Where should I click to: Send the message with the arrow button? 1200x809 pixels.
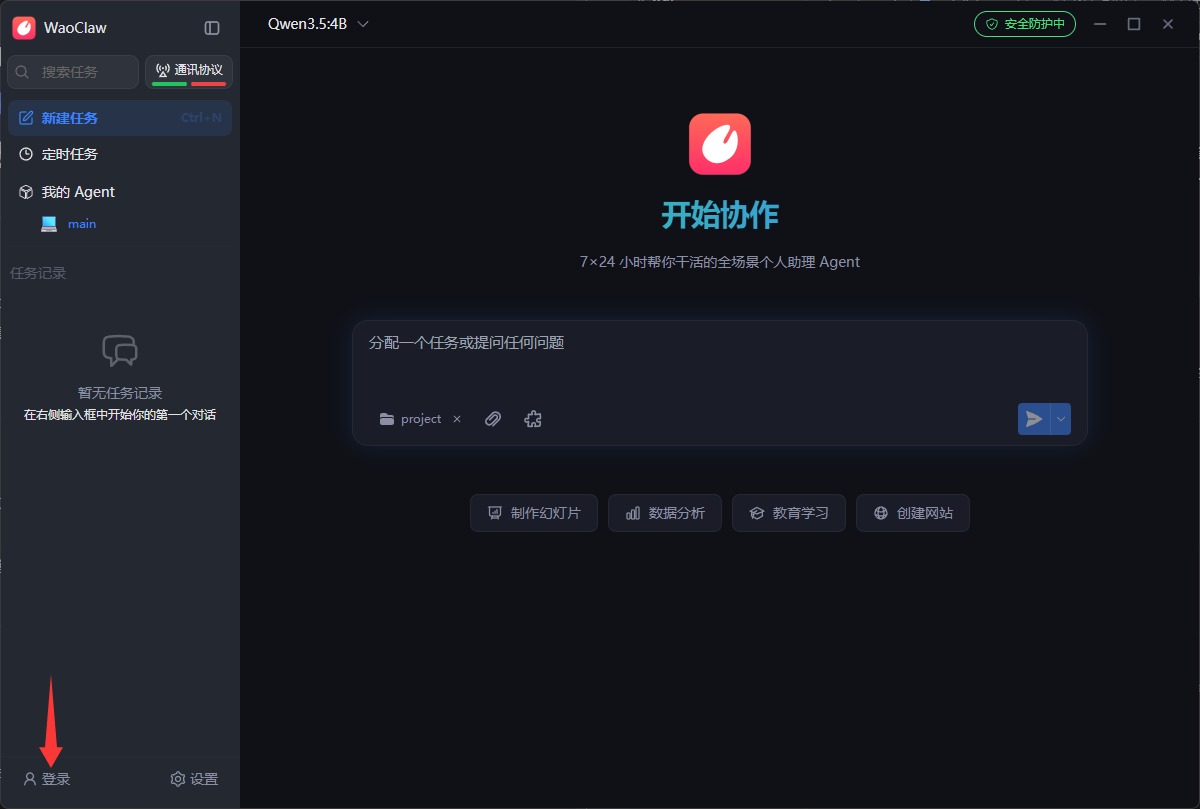click(1034, 419)
